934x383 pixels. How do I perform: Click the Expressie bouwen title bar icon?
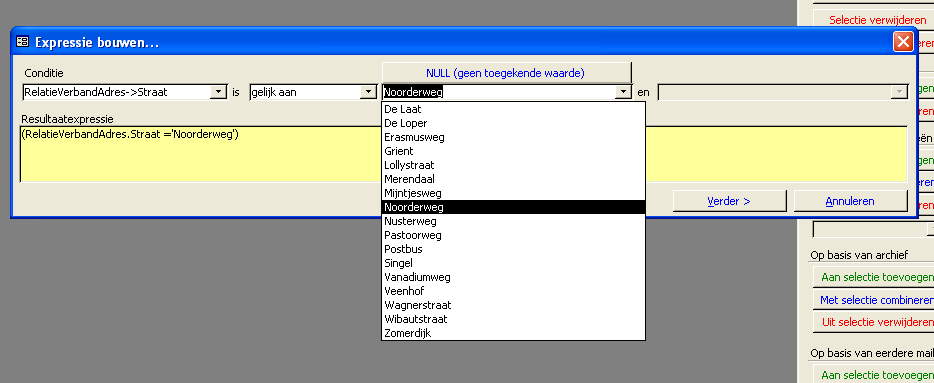coord(23,42)
